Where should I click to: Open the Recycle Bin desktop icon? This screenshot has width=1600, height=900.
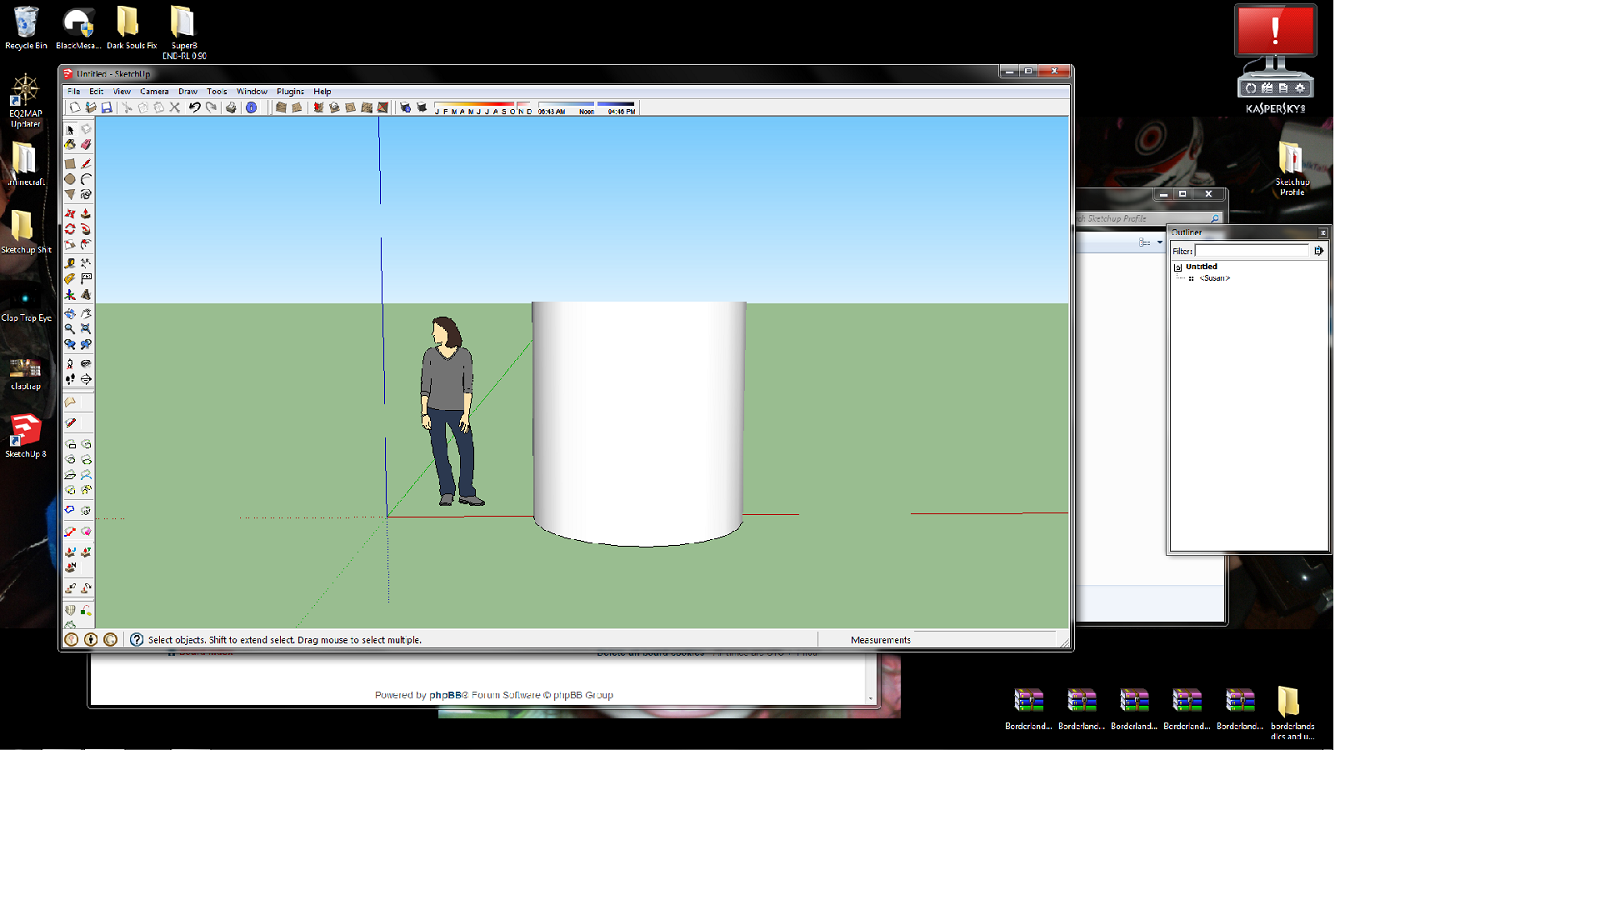click(26, 27)
